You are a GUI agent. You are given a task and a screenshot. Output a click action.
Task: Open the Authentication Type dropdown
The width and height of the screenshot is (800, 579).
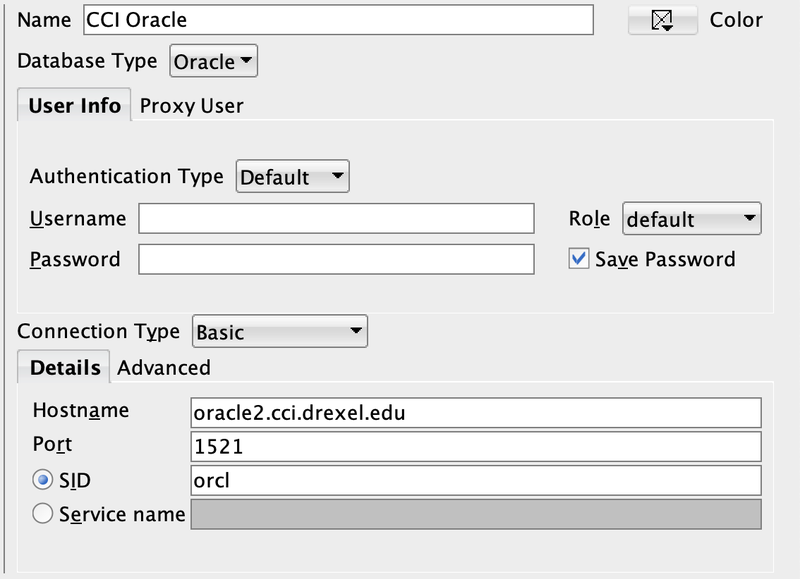click(x=292, y=177)
